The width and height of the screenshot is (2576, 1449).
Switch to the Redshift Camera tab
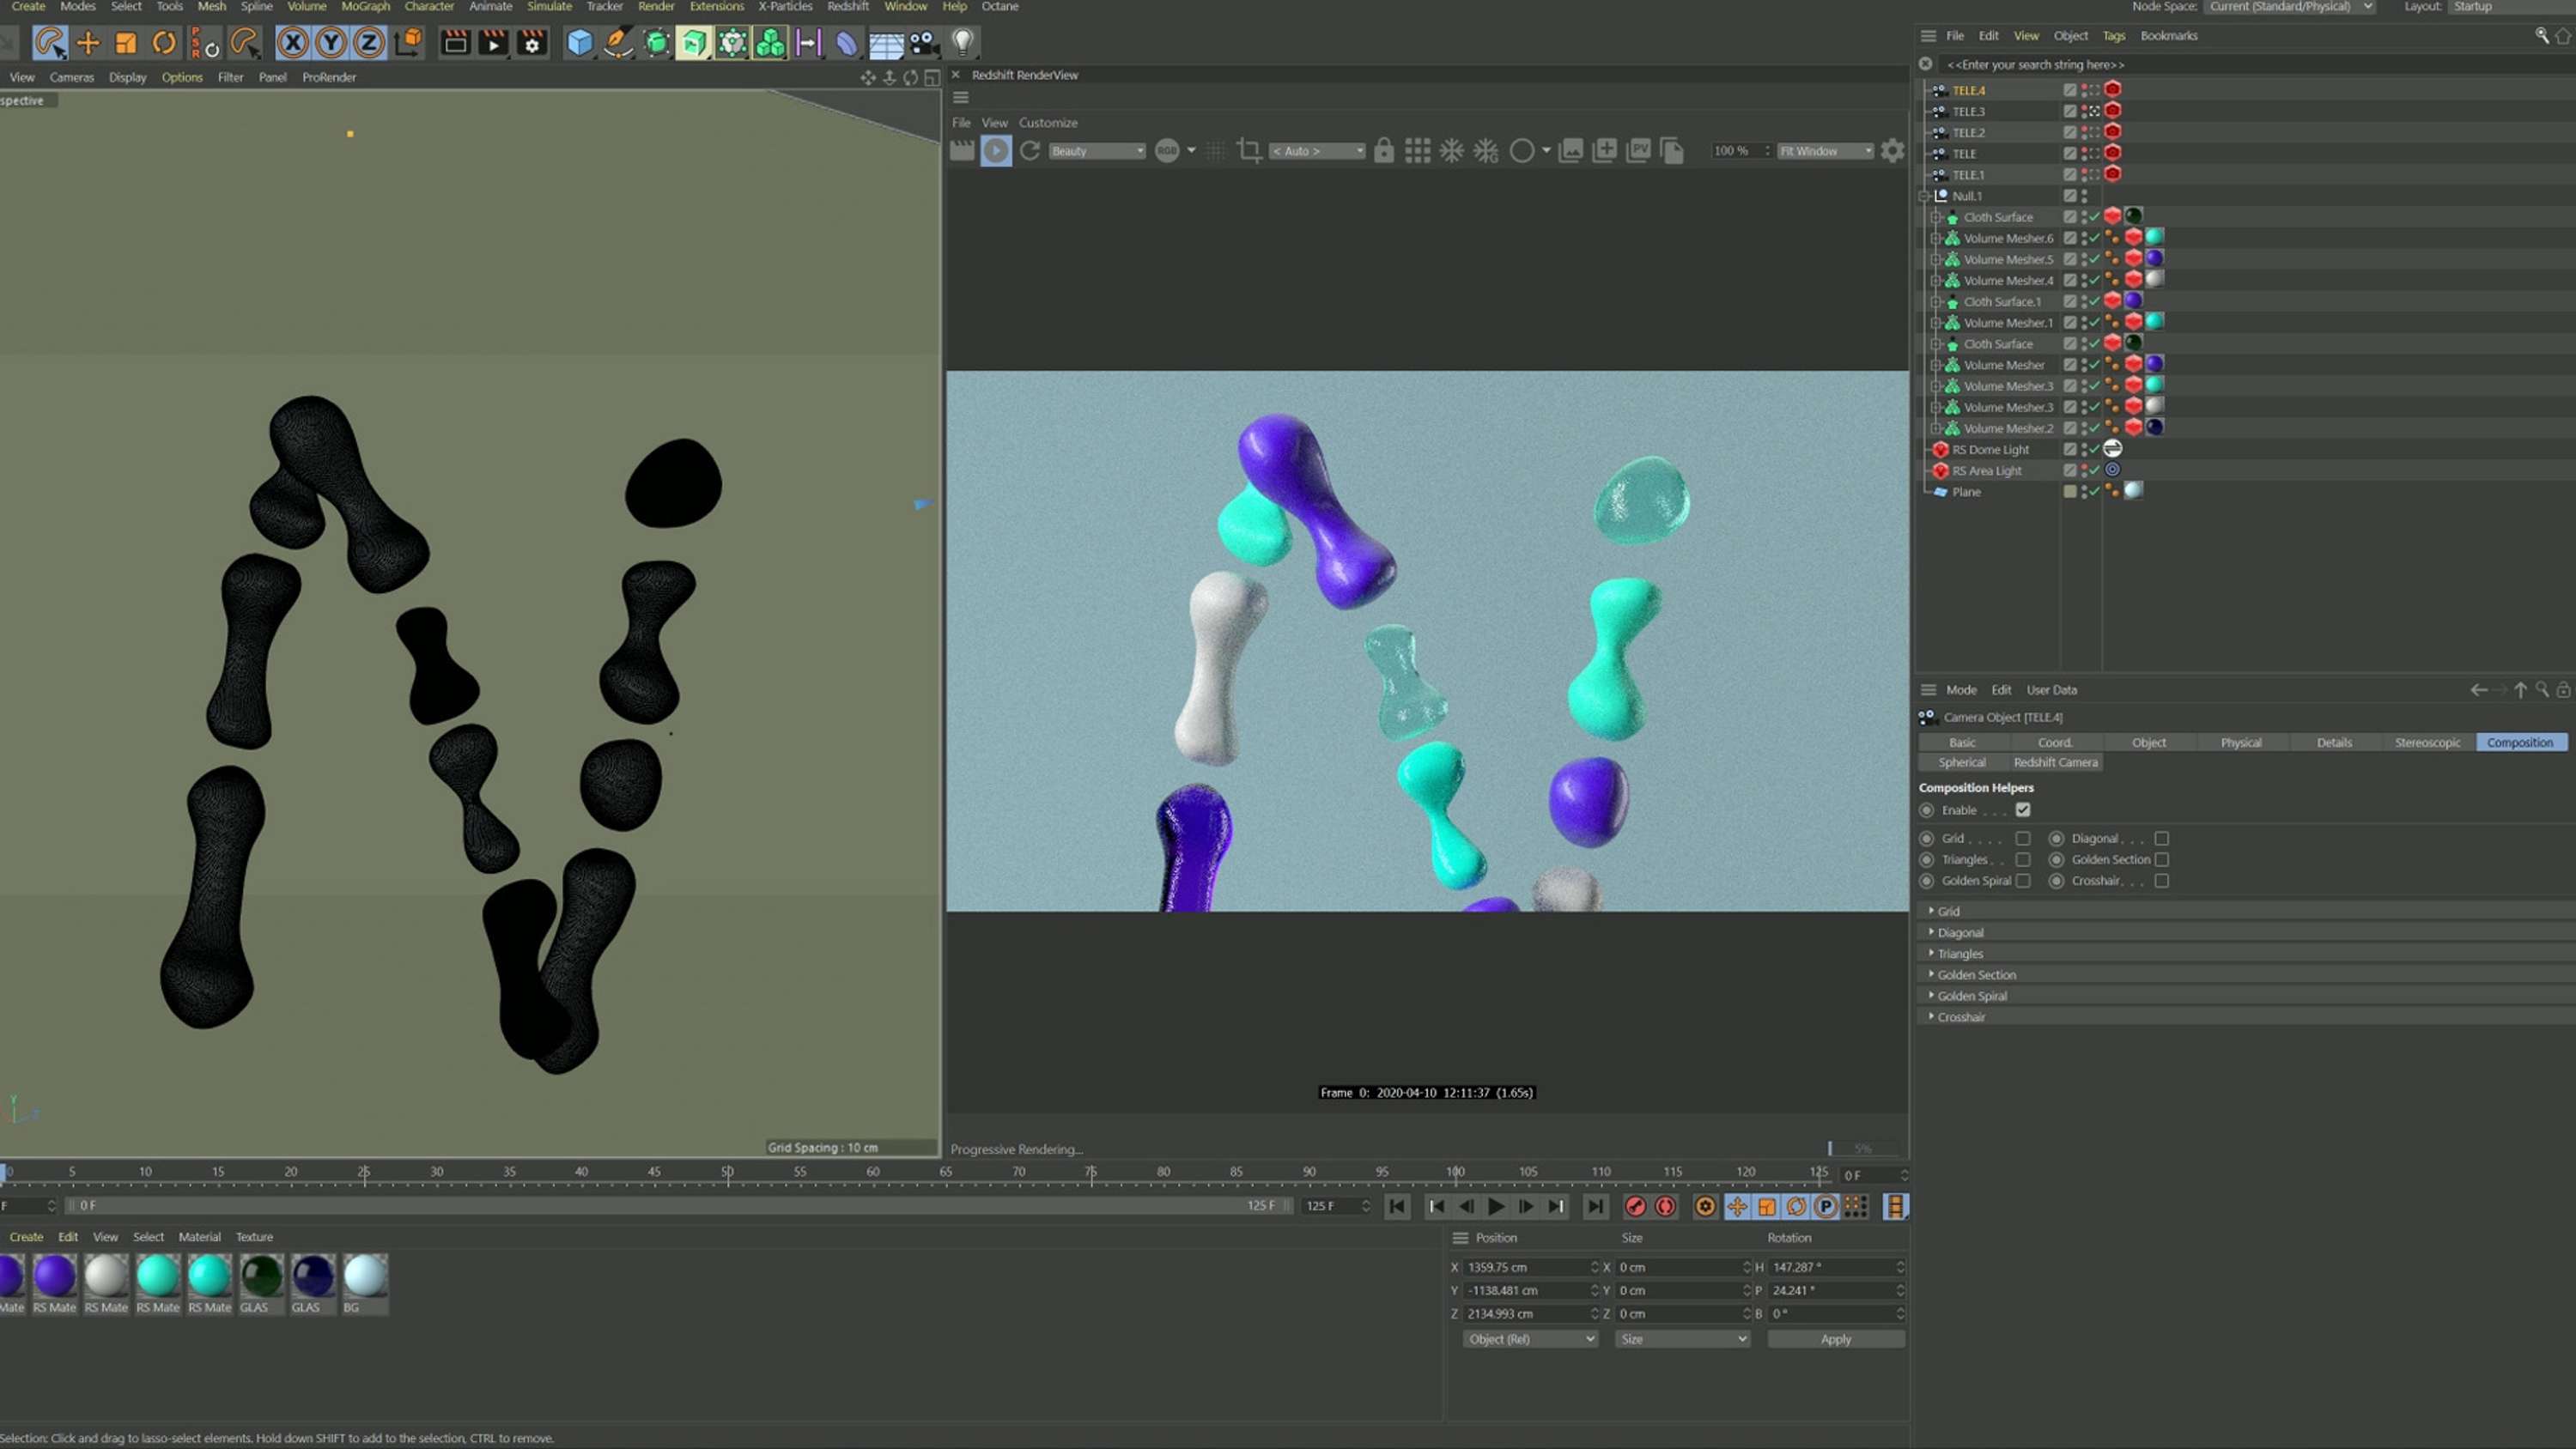2055,762
